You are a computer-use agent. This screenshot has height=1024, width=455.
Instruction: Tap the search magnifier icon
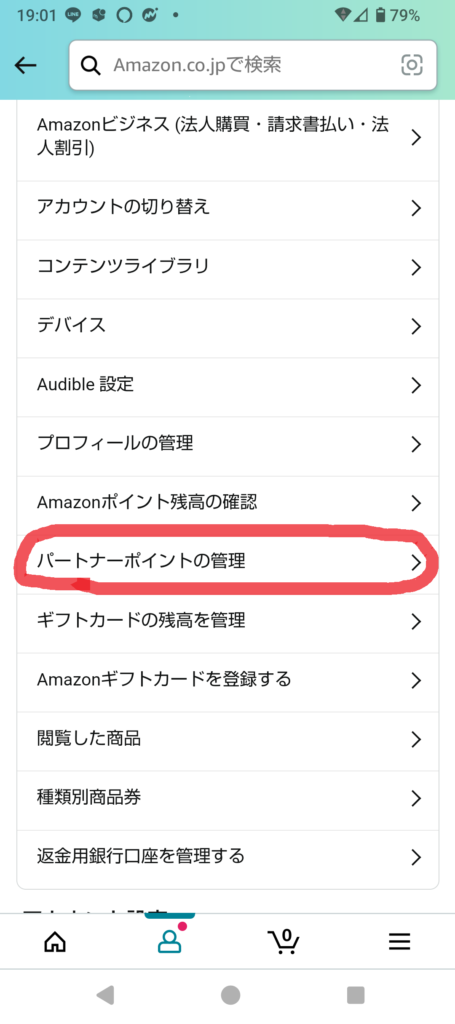pos(90,65)
